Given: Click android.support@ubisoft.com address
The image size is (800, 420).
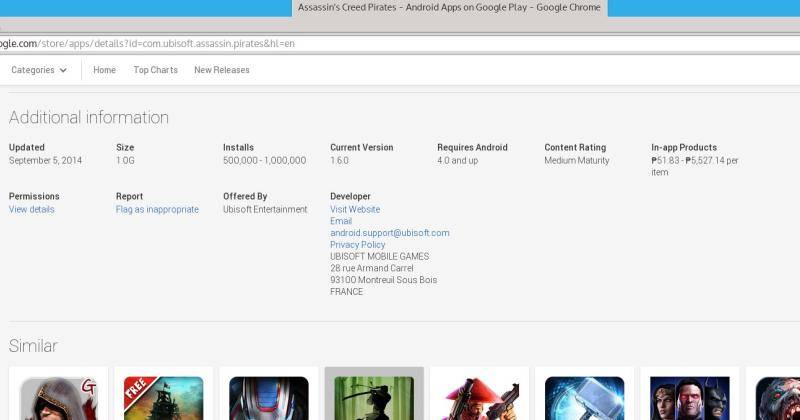Looking at the screenshot, I should (x=390, y=233).
